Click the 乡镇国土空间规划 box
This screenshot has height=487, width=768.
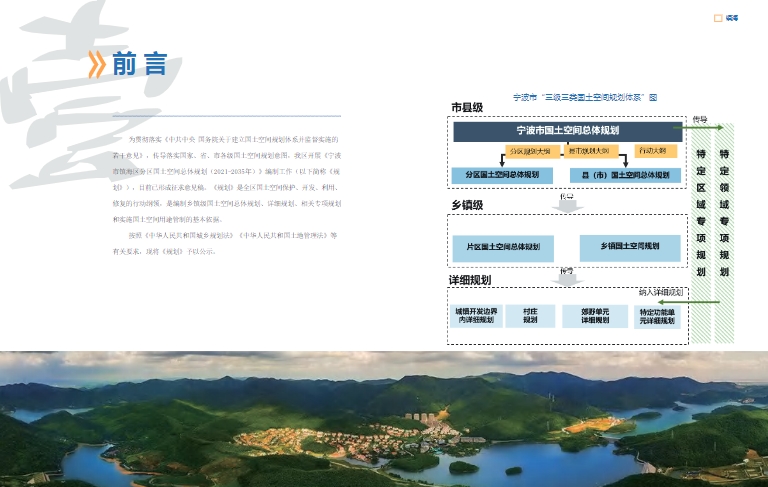[629, 247]
